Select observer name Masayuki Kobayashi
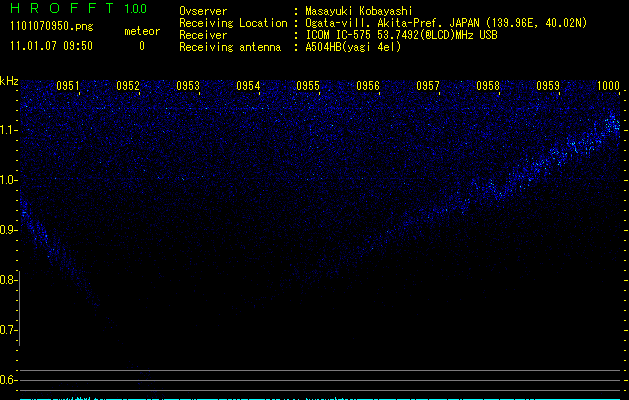The height and width of the screenshot is (400, 629). pos(359,11)
